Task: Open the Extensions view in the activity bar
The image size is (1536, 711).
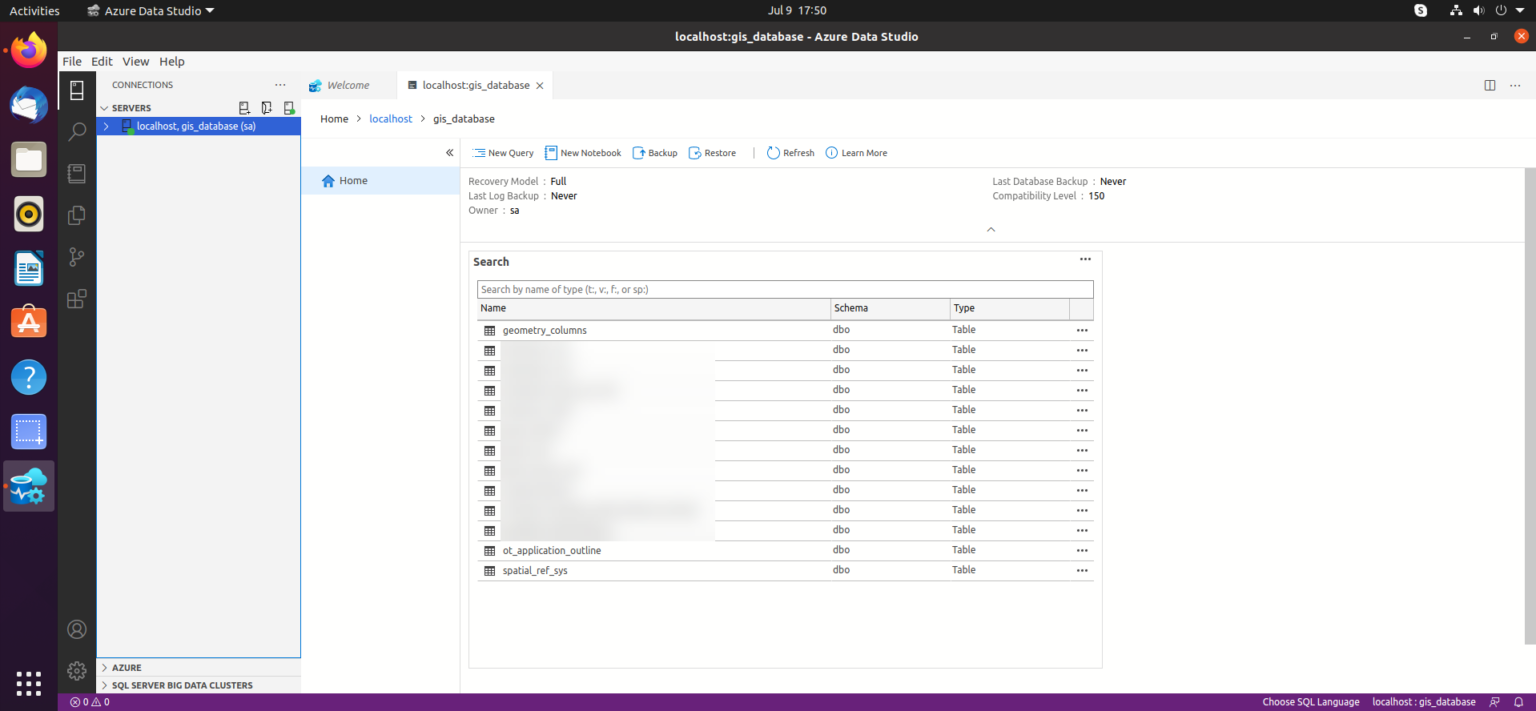Action: 77,298
